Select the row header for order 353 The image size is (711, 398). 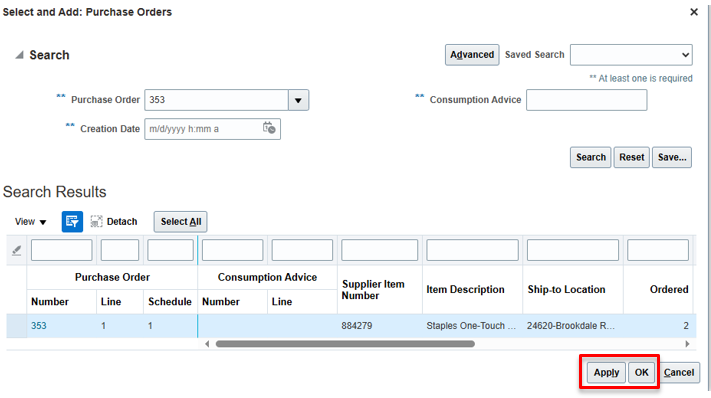[16, 326]
